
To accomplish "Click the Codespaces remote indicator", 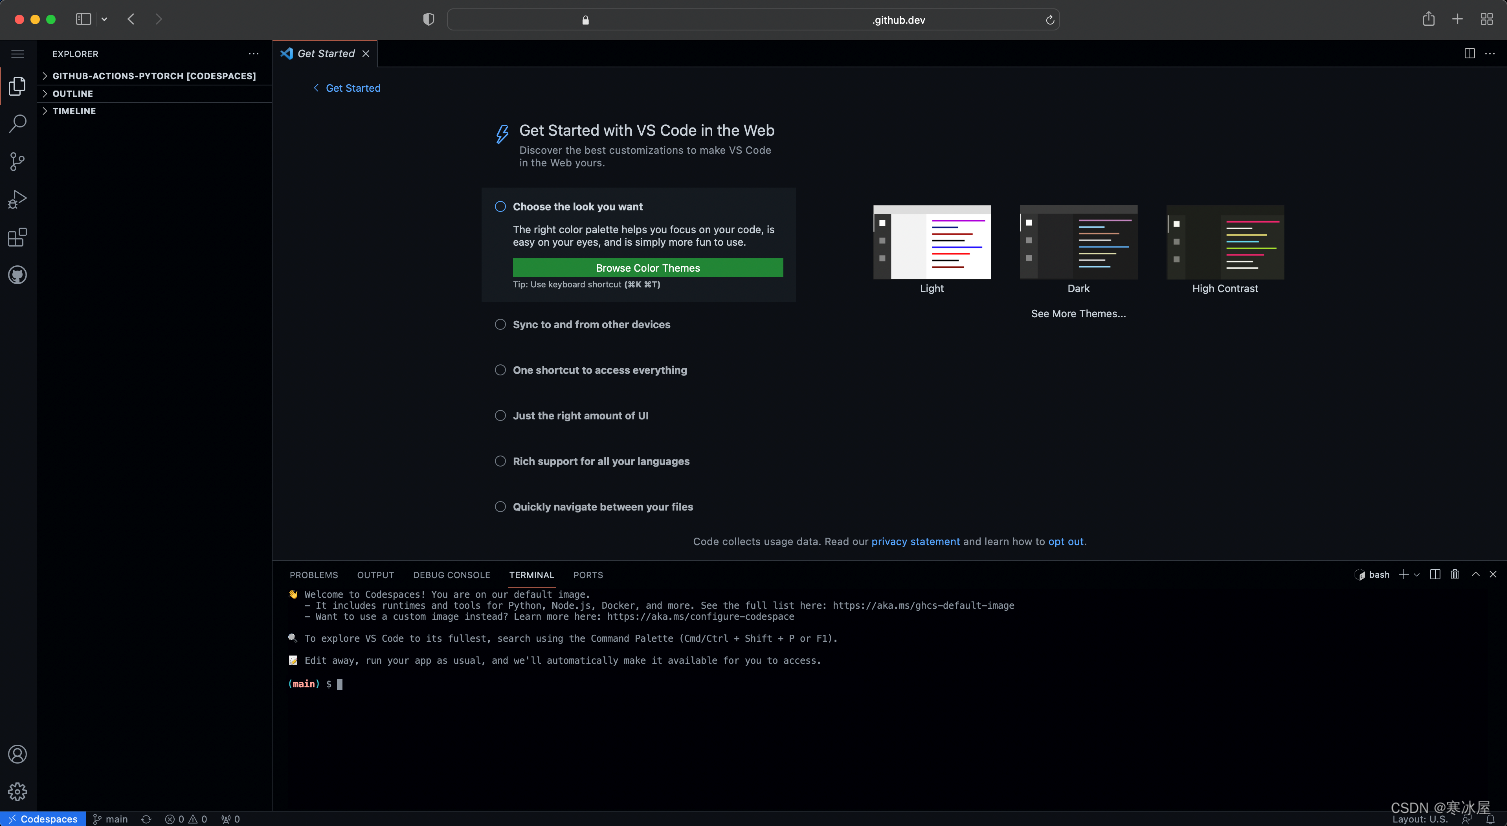I will click(42, 819).
